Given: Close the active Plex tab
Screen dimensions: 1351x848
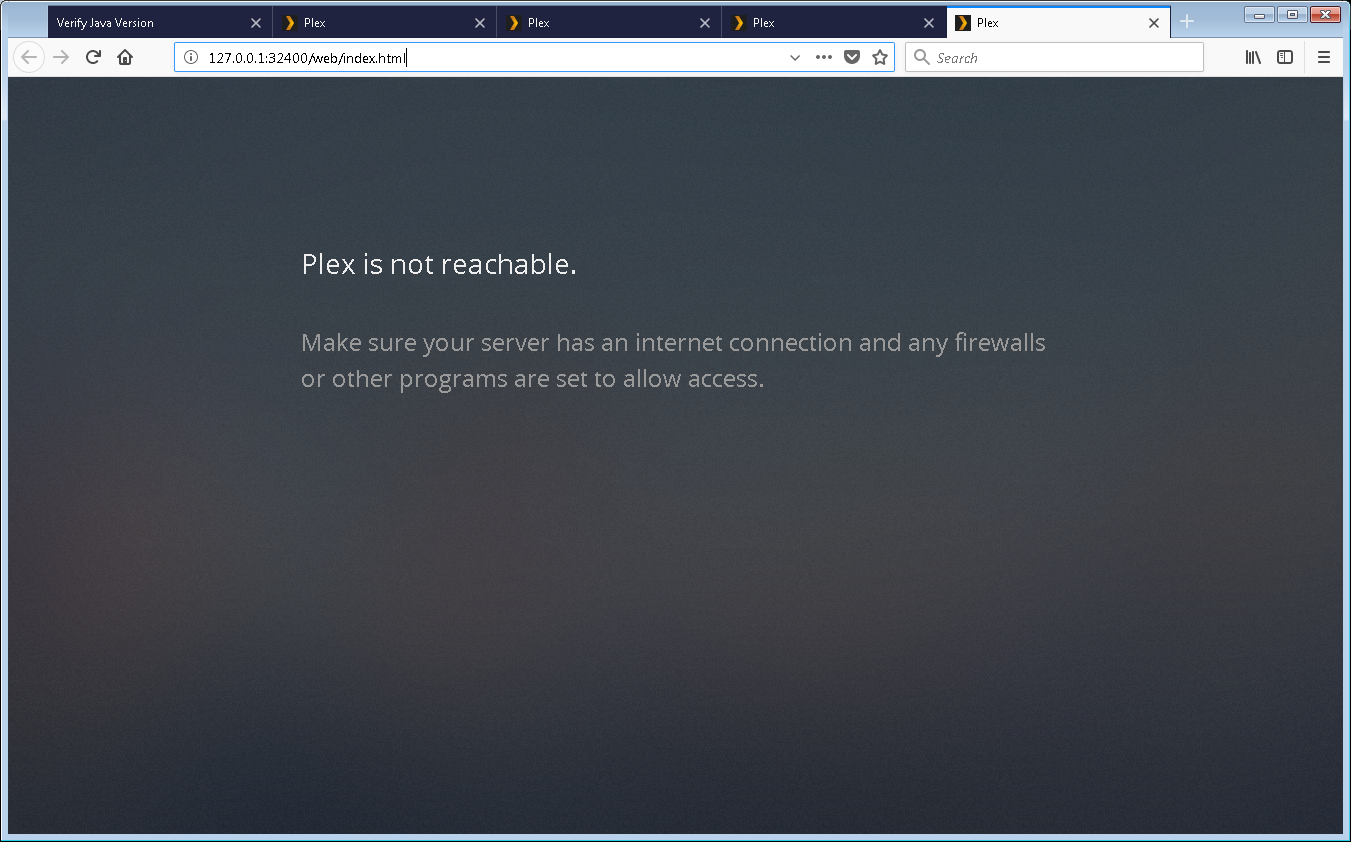Looking at the screenshot, I should (1153, 22).
